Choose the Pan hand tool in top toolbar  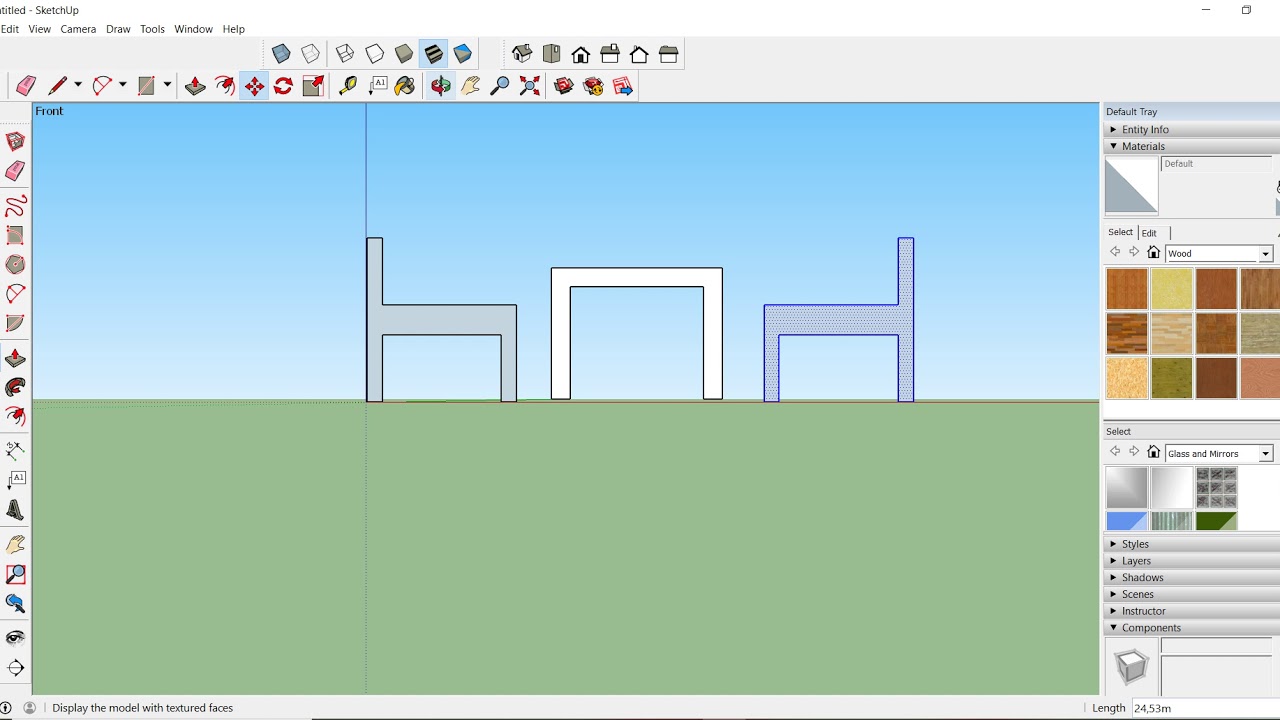click(470, 86)
